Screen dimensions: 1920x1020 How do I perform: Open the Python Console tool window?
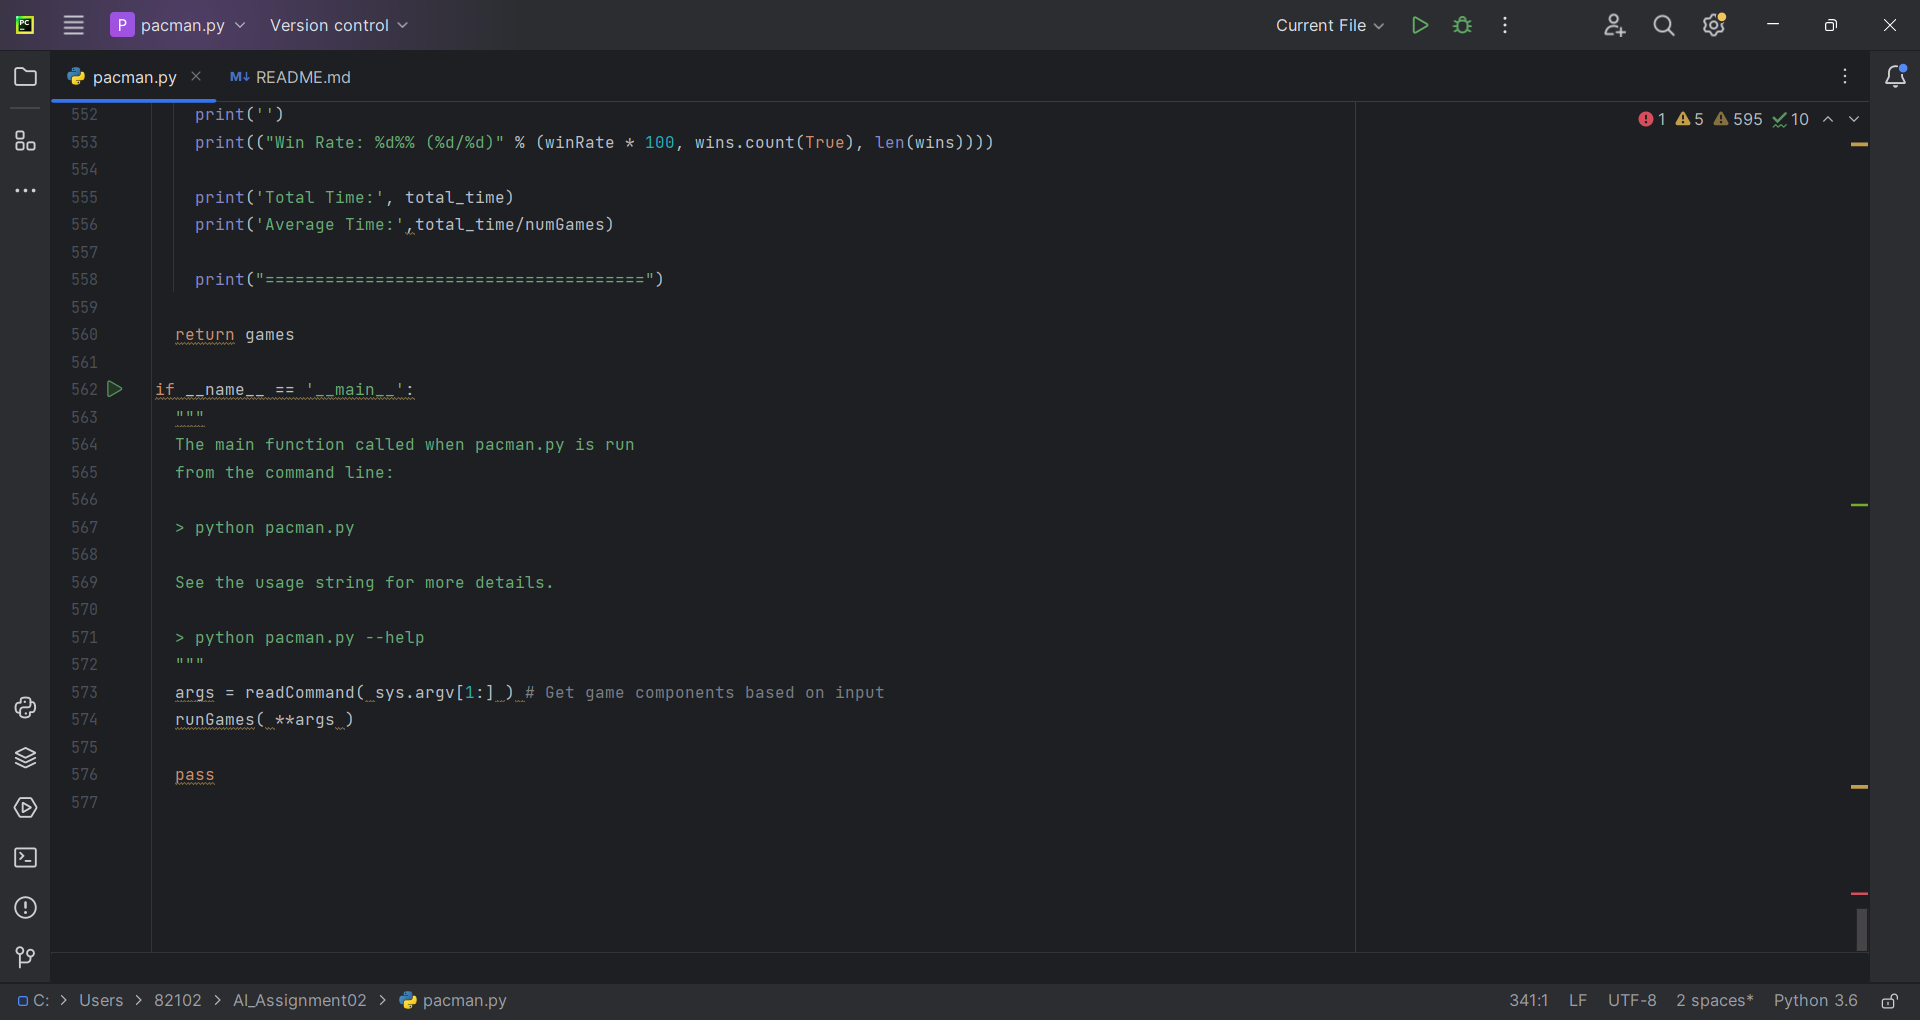(26, 708)
